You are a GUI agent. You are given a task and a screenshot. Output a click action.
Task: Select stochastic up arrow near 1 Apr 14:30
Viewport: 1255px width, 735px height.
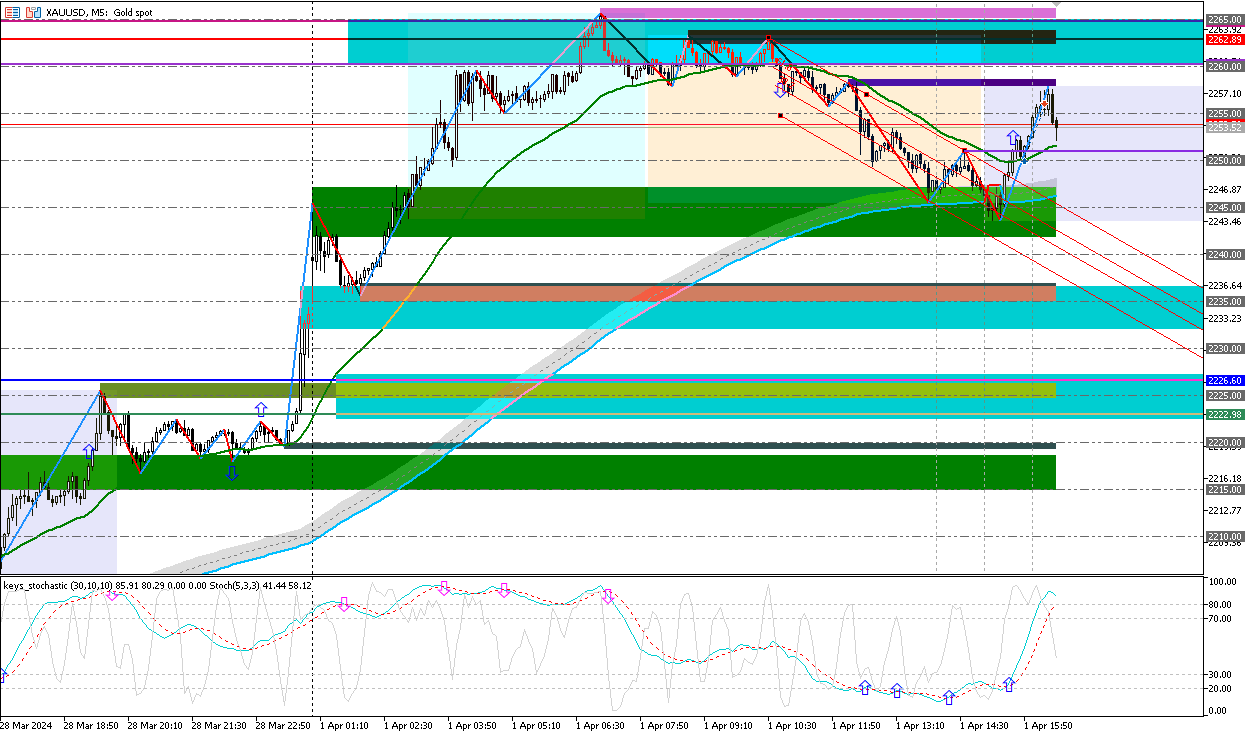[1009, 684]
